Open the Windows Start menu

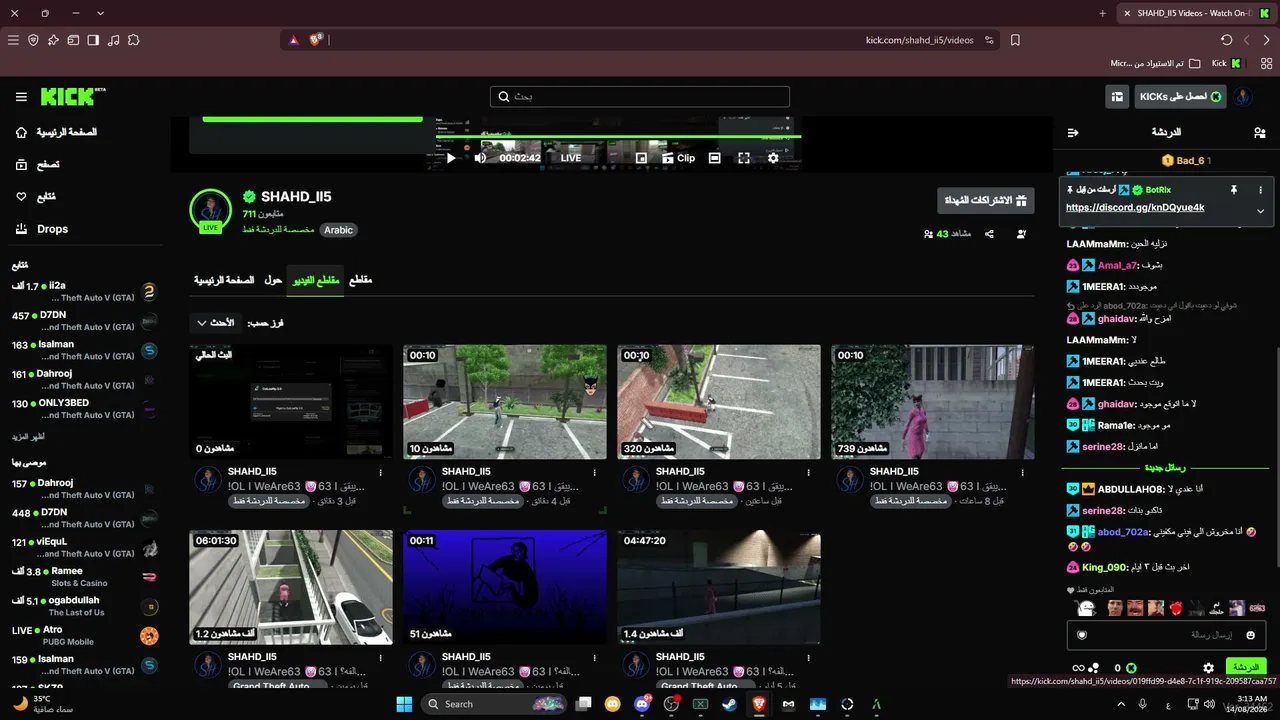[404, 704]
